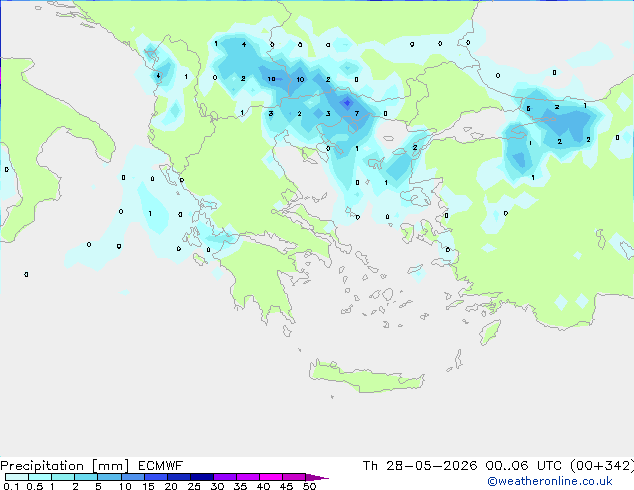Click the '45' legend scale label
The image size is (634, 490).
coord(286,486)
